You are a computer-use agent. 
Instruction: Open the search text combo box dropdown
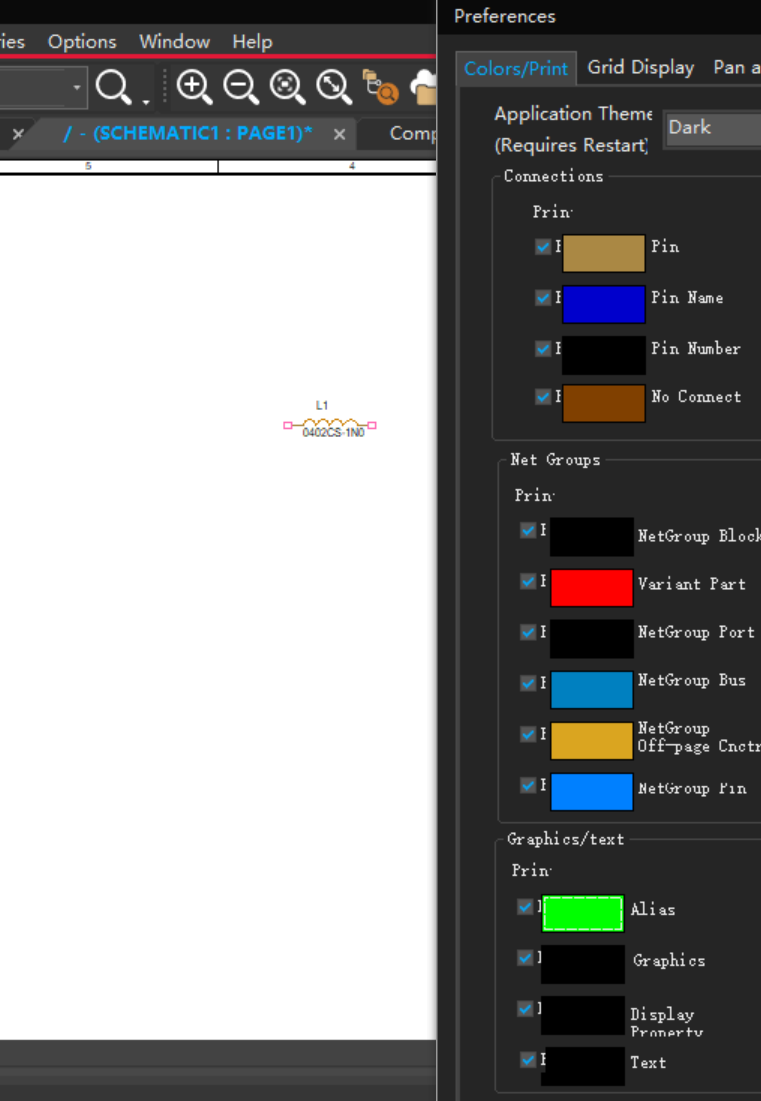(x=77, y=88)
